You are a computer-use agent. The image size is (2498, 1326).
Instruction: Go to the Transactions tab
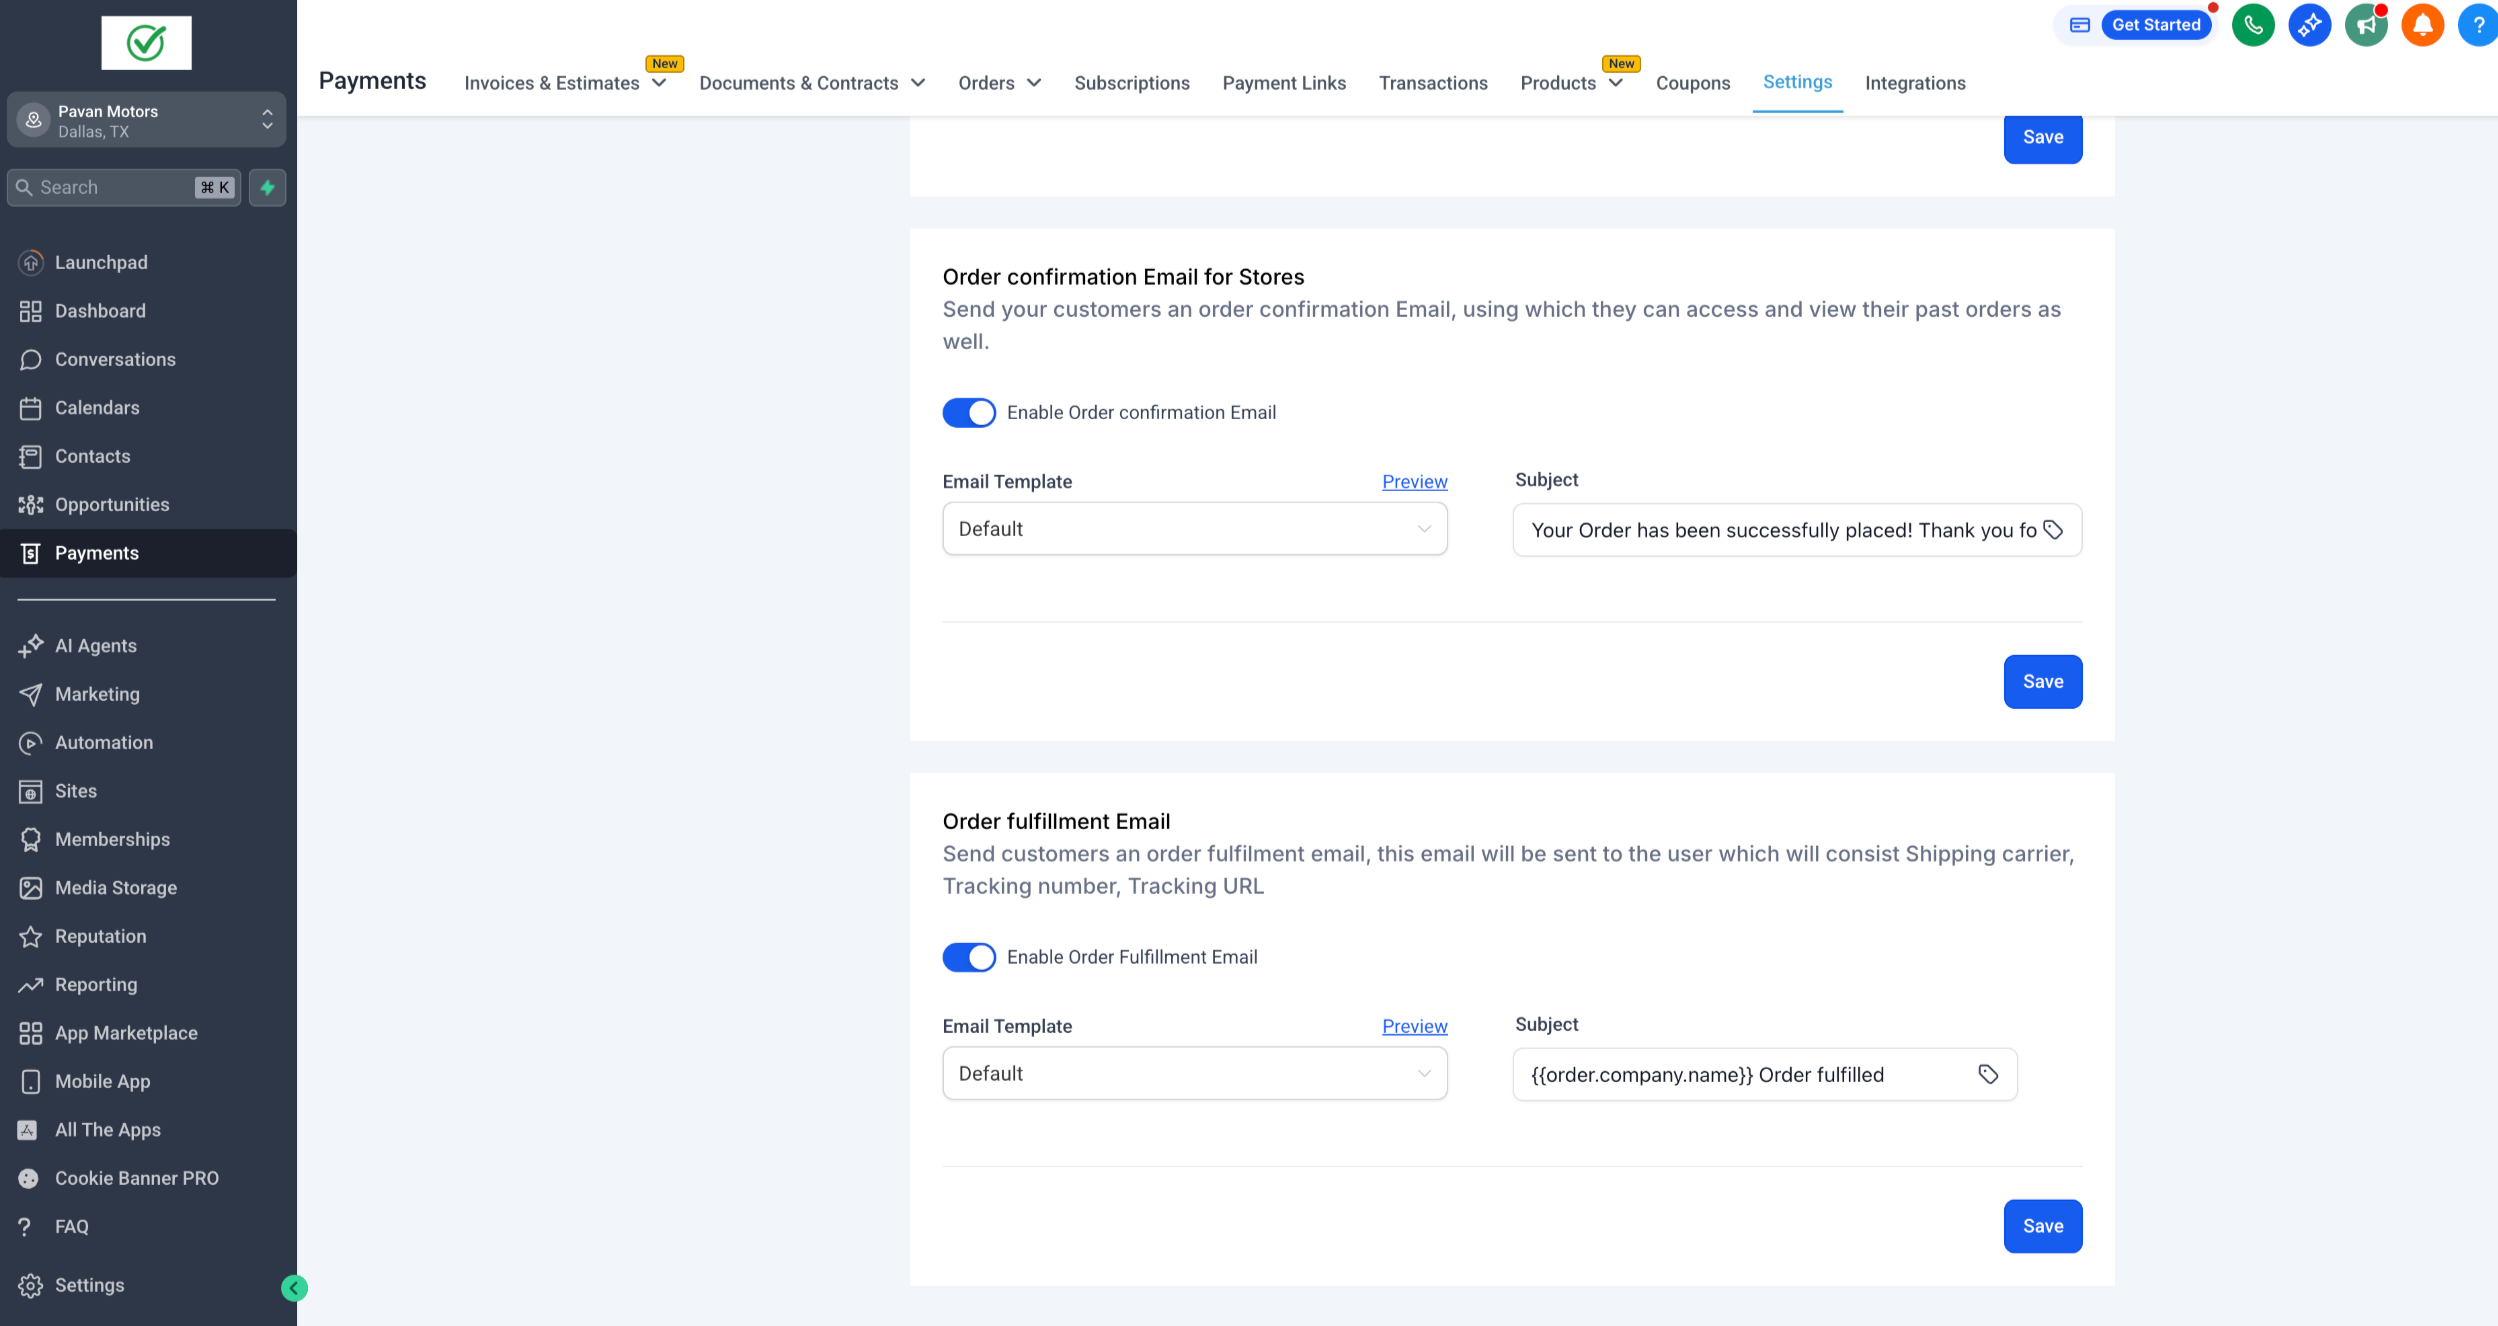[1432, 83]
